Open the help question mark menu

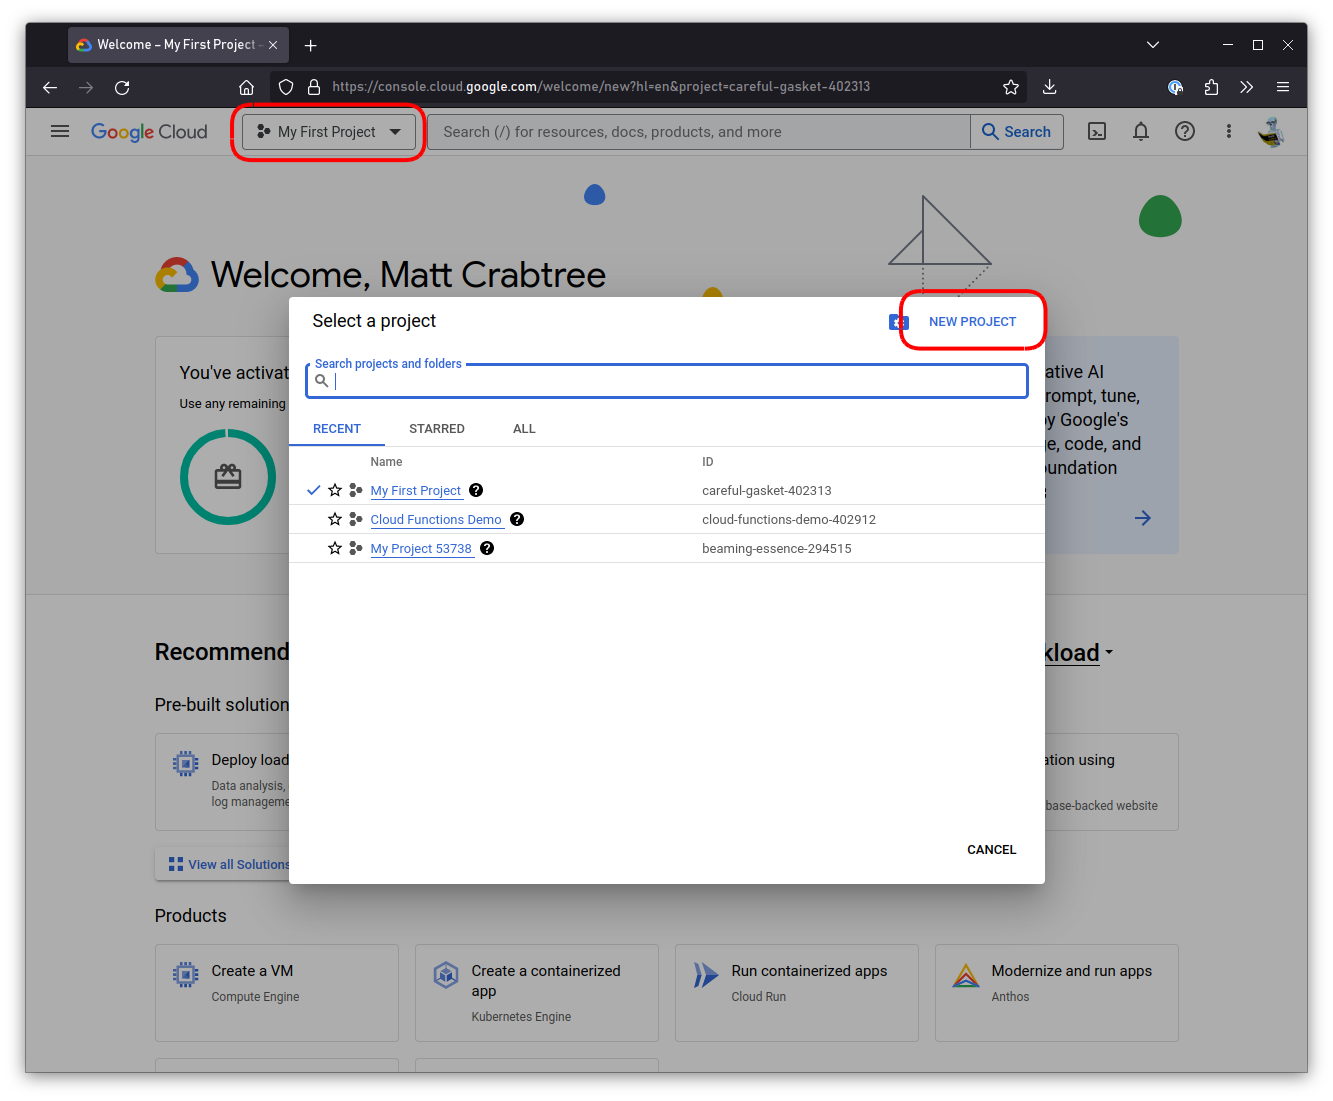1185,132
